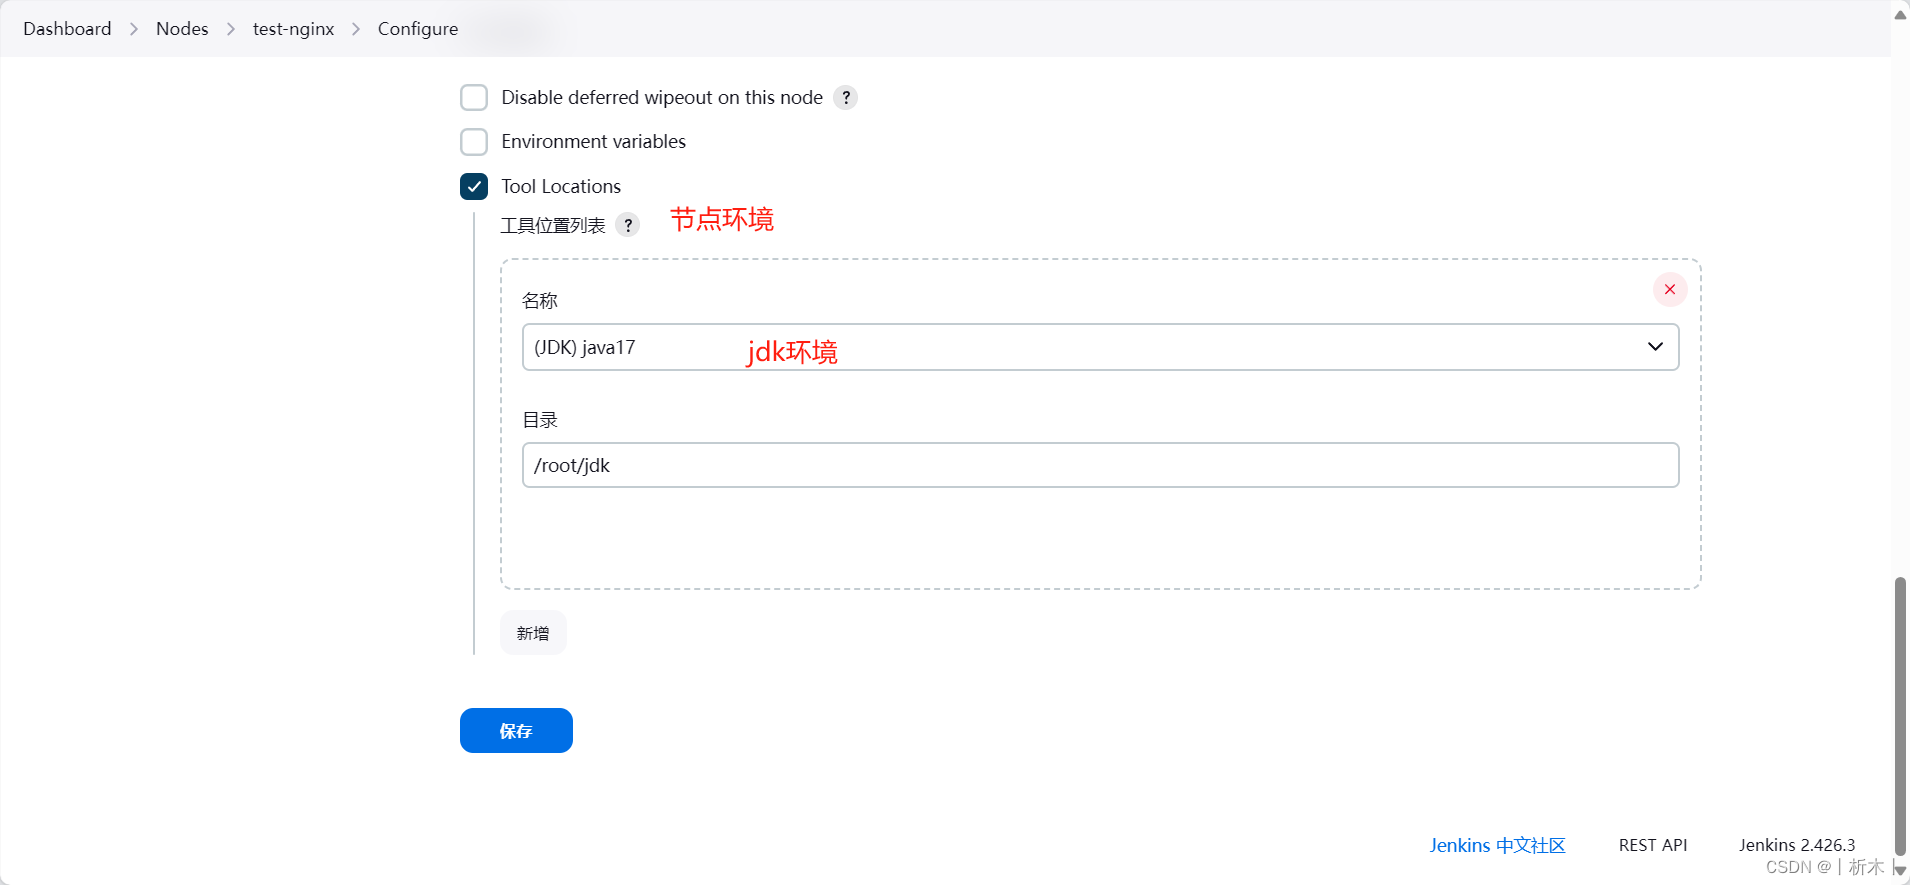
Task: Enable Disable deferred wipeout on this node
Action: click(x=474, y=97)
